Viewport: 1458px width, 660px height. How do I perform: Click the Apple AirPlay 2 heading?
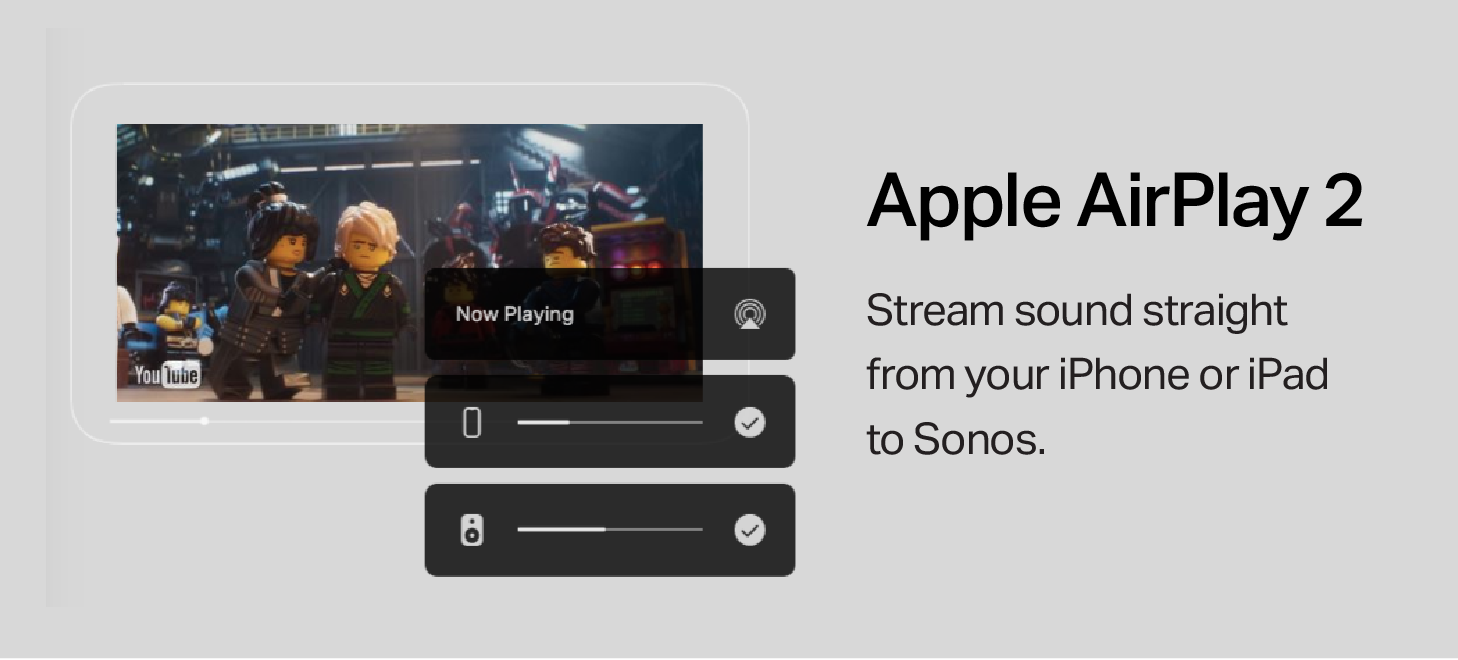[x=1117, y=200]
